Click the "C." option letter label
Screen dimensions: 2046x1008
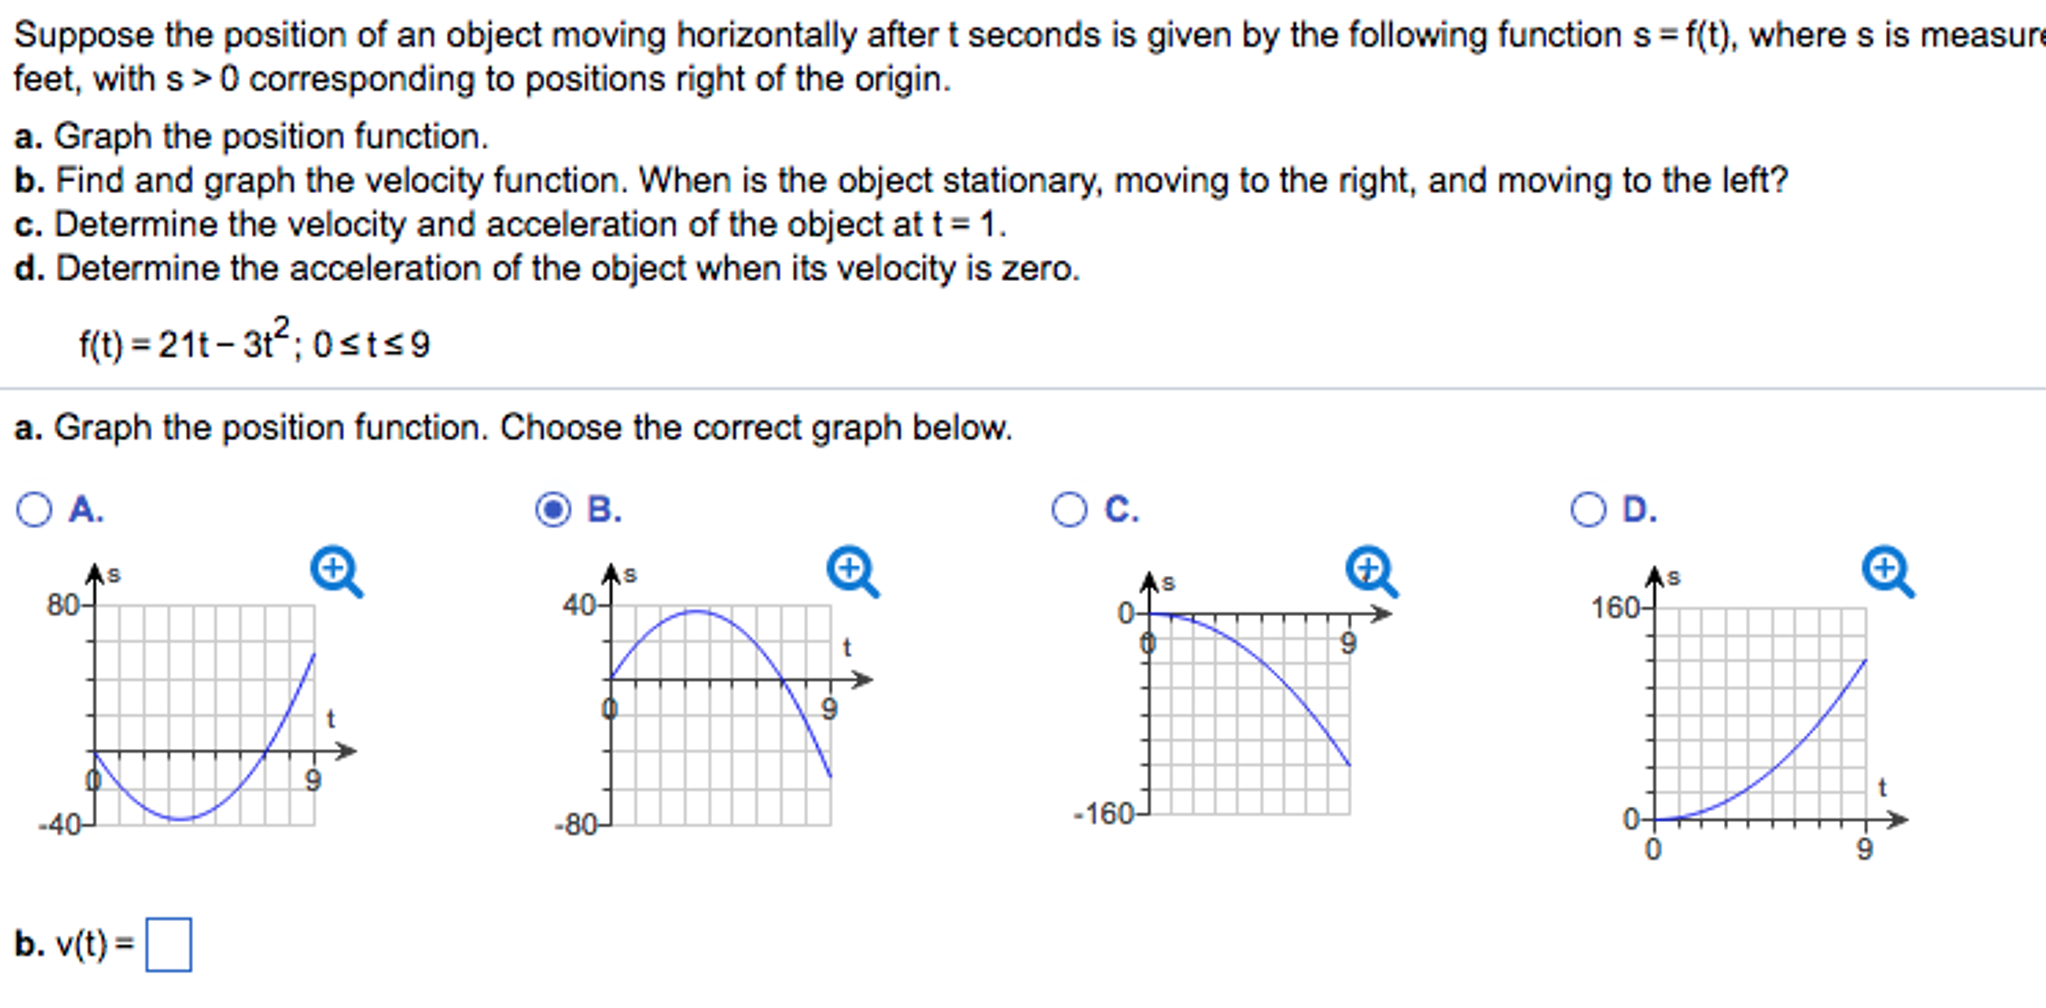[1121, 510]
